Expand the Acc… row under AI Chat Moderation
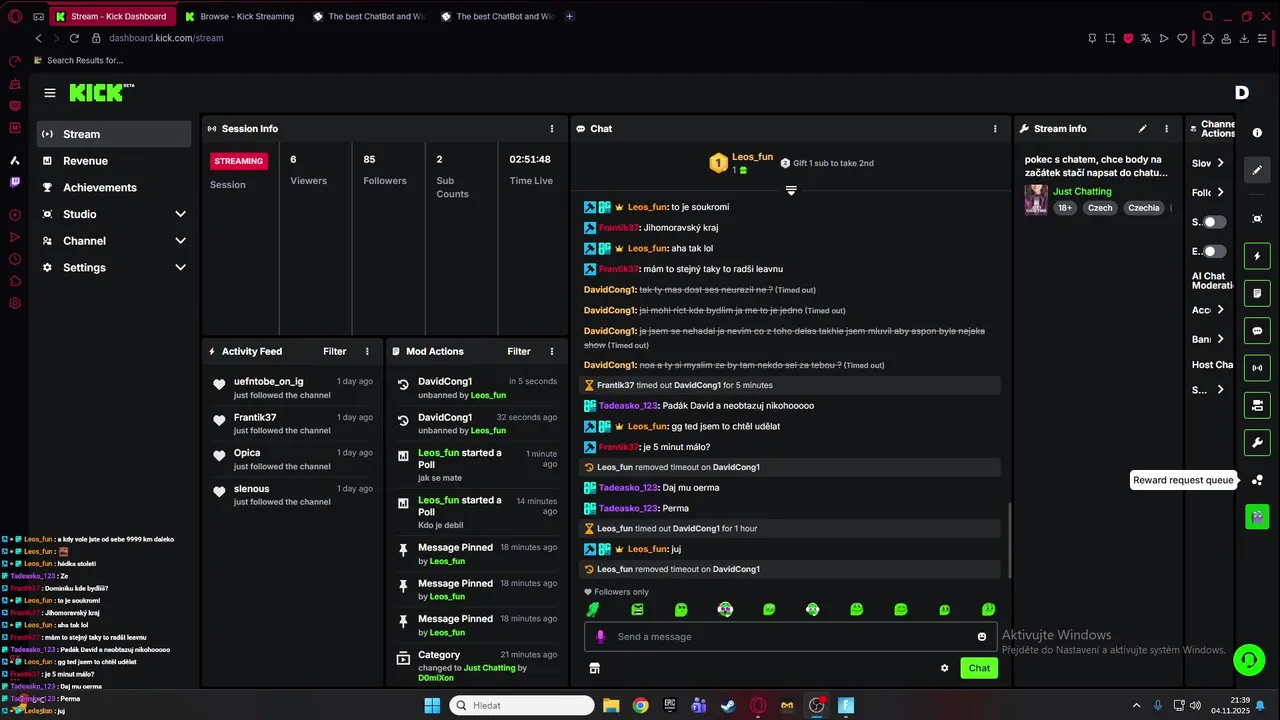1280x720 pixels. tap(1220, 310)
